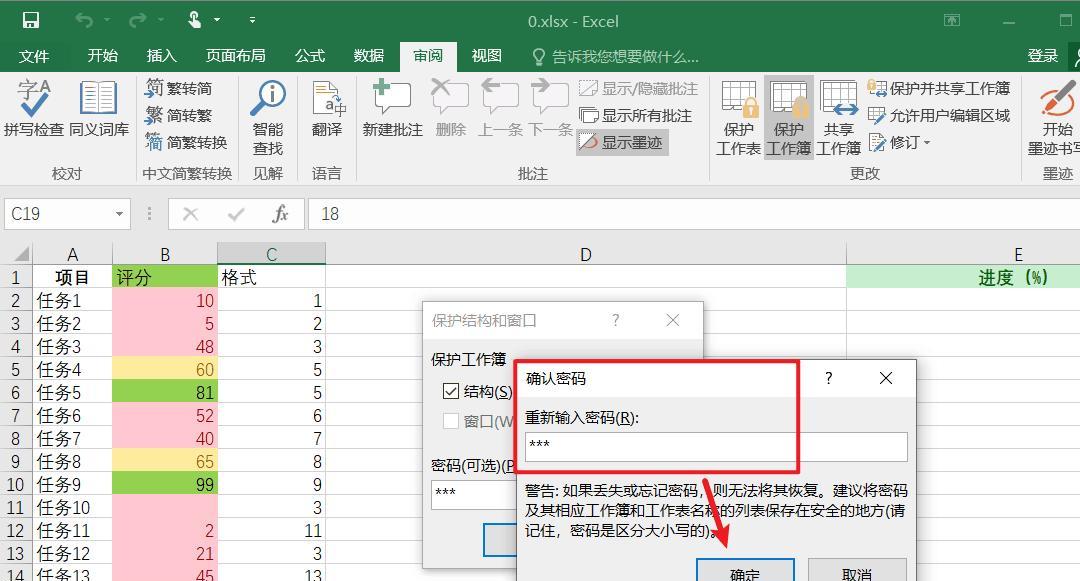This screenshot has height=581, width=1080.
Task: Confirm password with 确定 button
Action: (745, 571)
